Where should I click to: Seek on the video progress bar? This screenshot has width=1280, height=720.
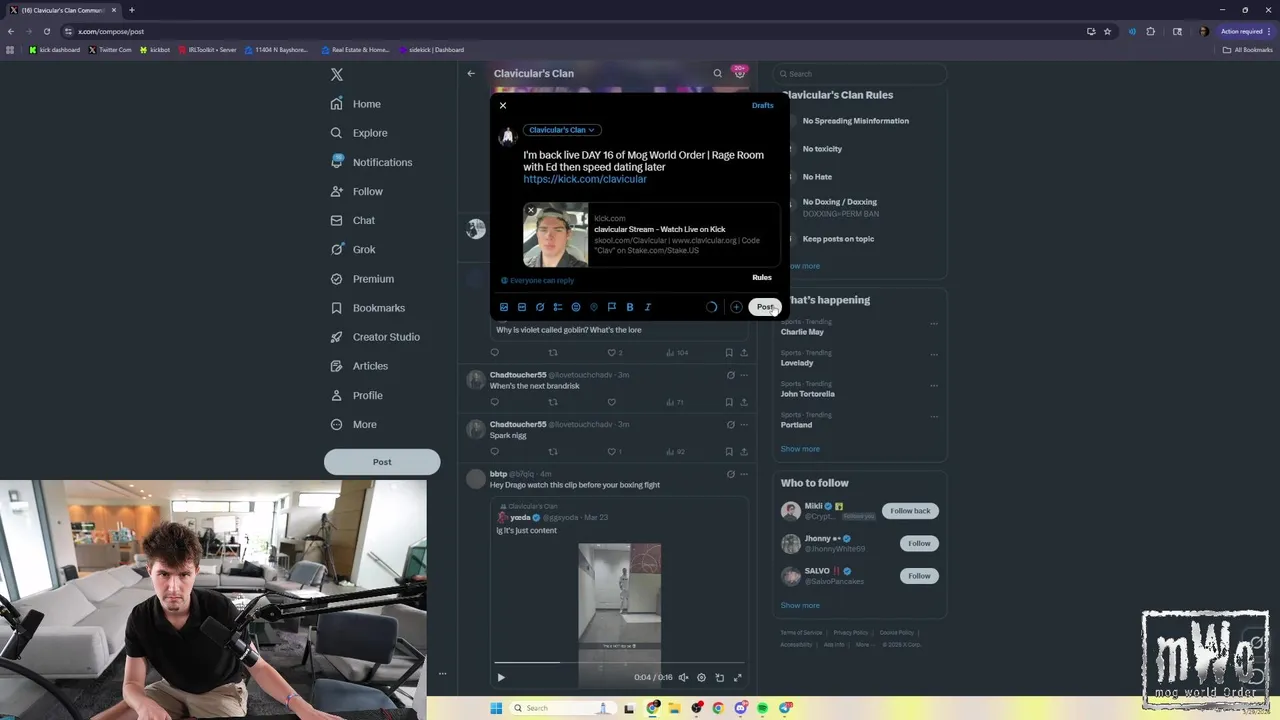(618, 662)
